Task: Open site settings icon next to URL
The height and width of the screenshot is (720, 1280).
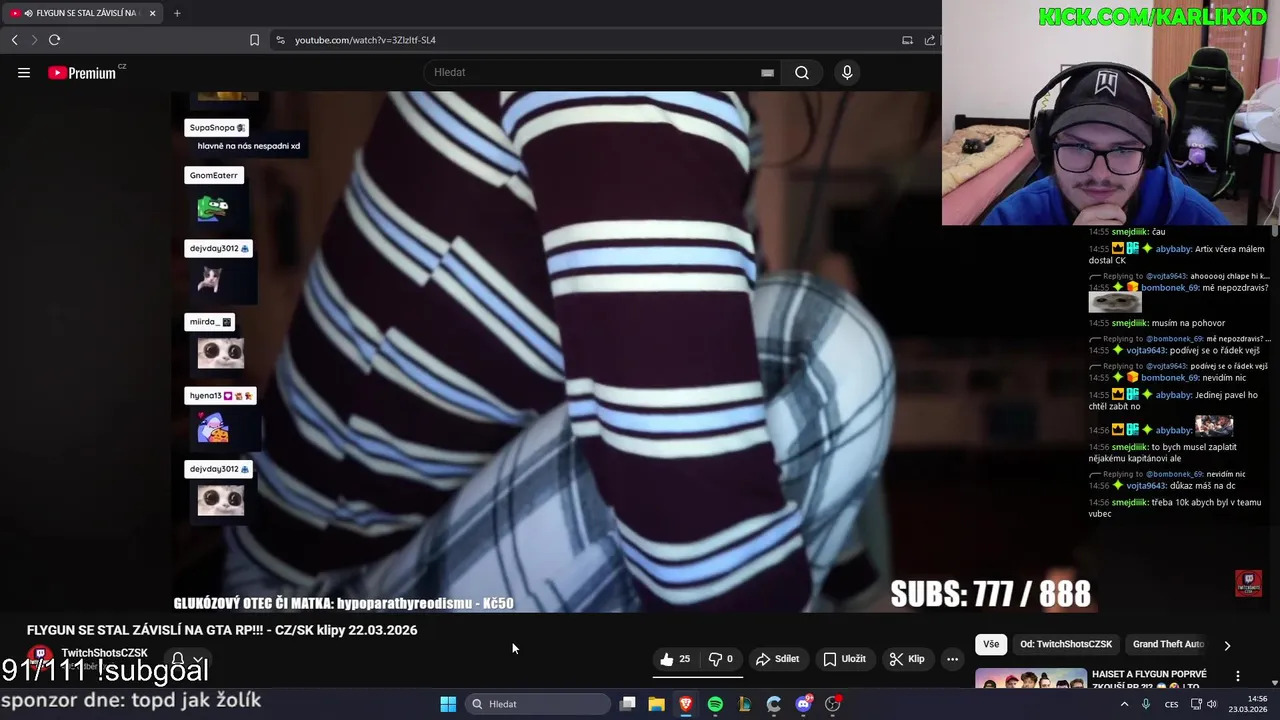Action: 280,40
